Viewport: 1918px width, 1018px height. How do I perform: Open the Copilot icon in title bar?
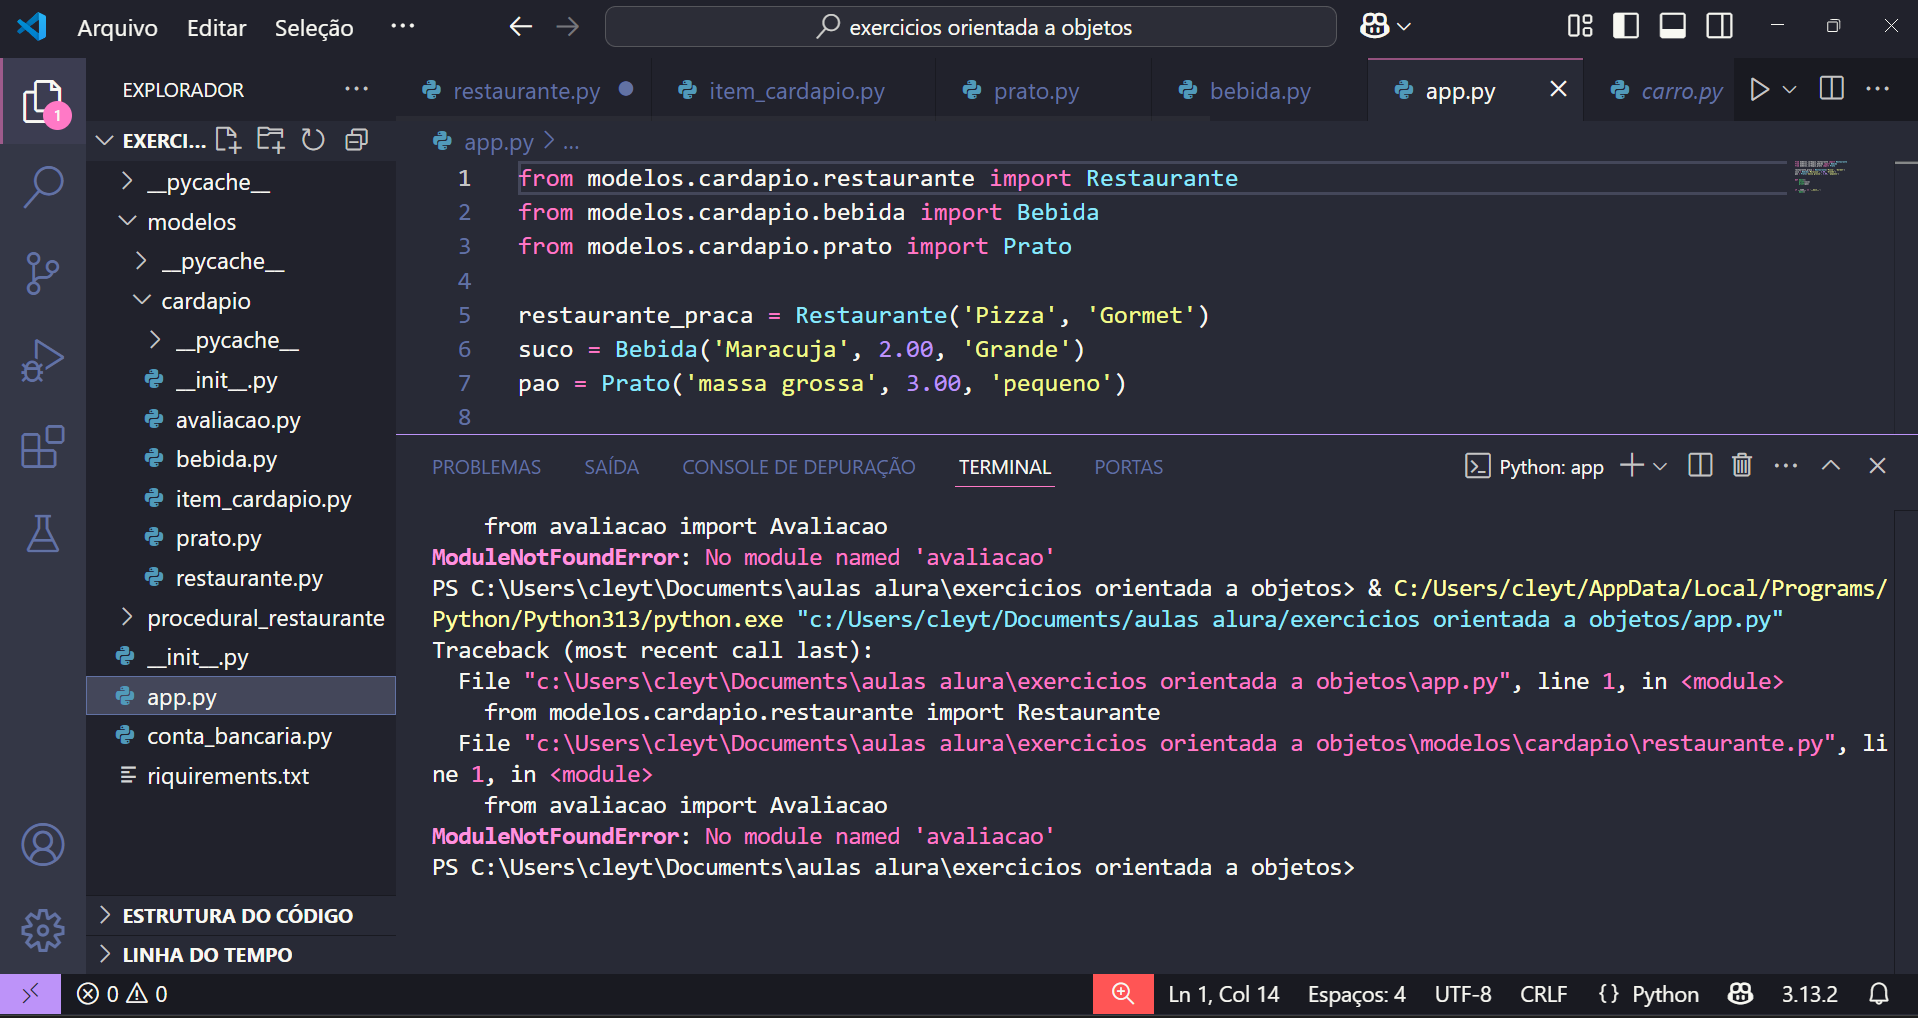1375,27
